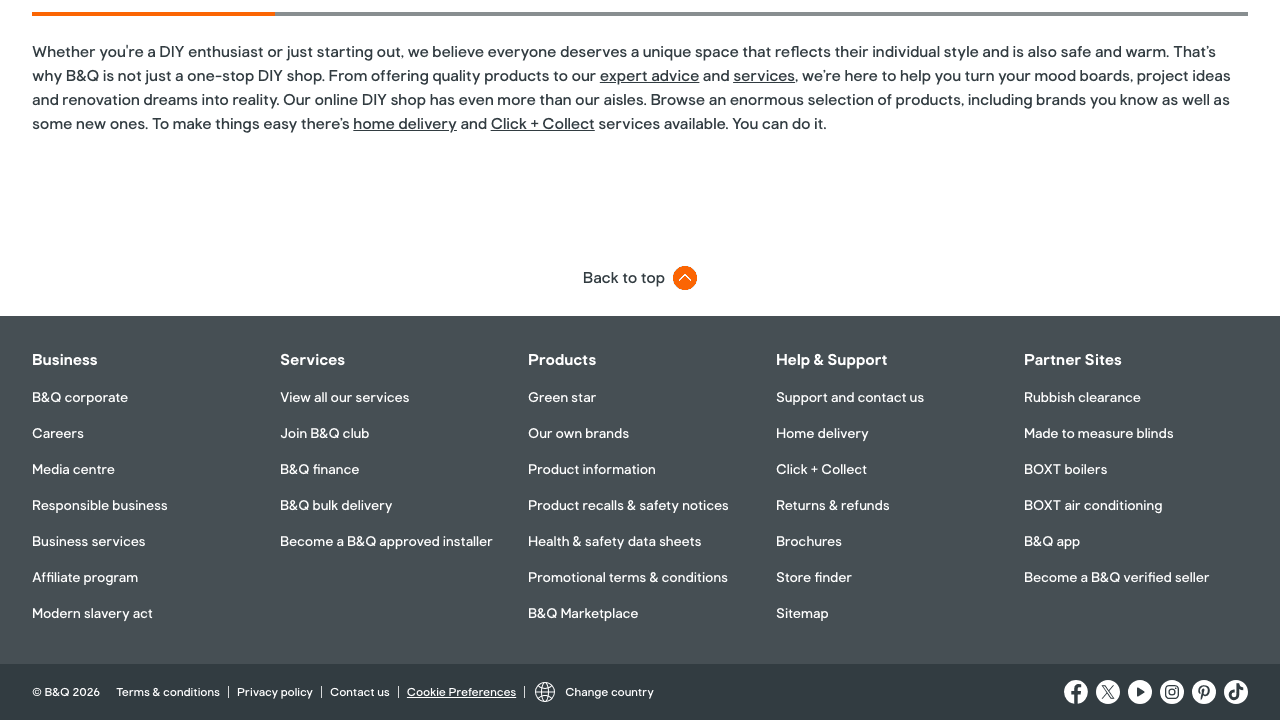Visit B&Q Marketplace
Viewport: 1280px width, 720px height.
pos(583,614)
